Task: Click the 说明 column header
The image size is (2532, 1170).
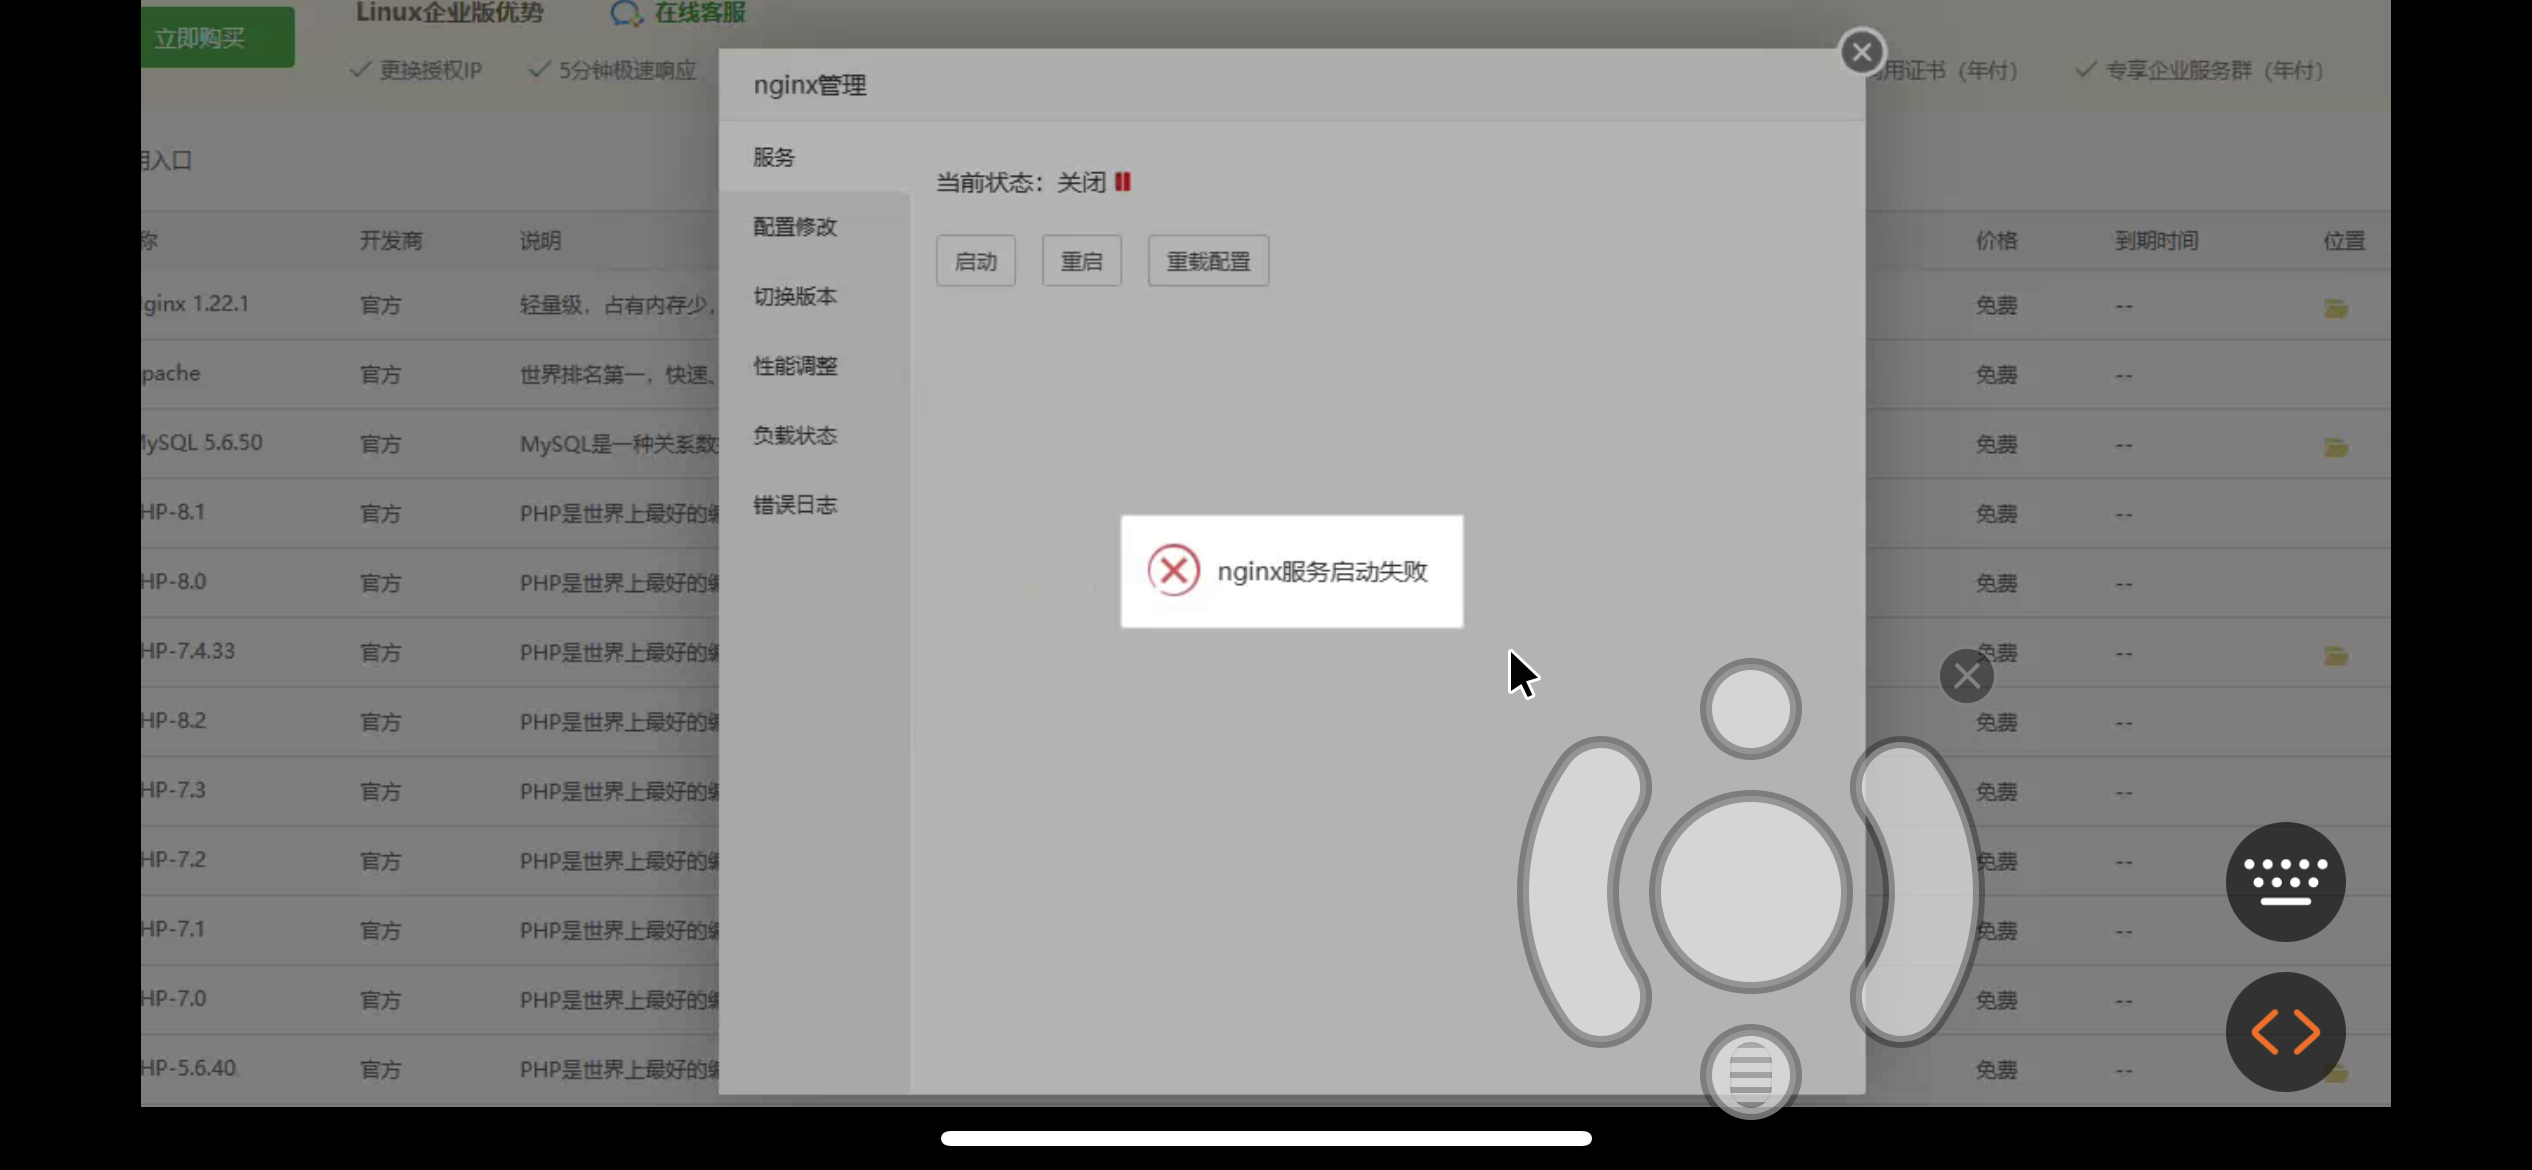Action: [x=540, y=241]
